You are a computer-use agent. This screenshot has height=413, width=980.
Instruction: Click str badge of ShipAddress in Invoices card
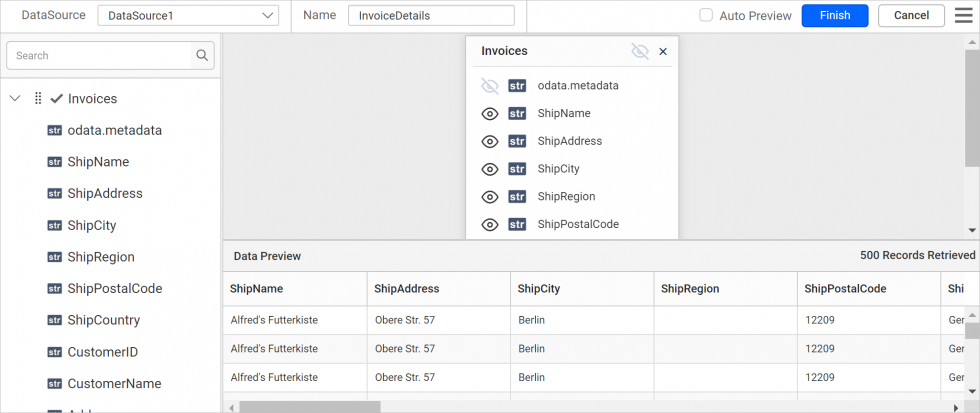click(517, 141)
